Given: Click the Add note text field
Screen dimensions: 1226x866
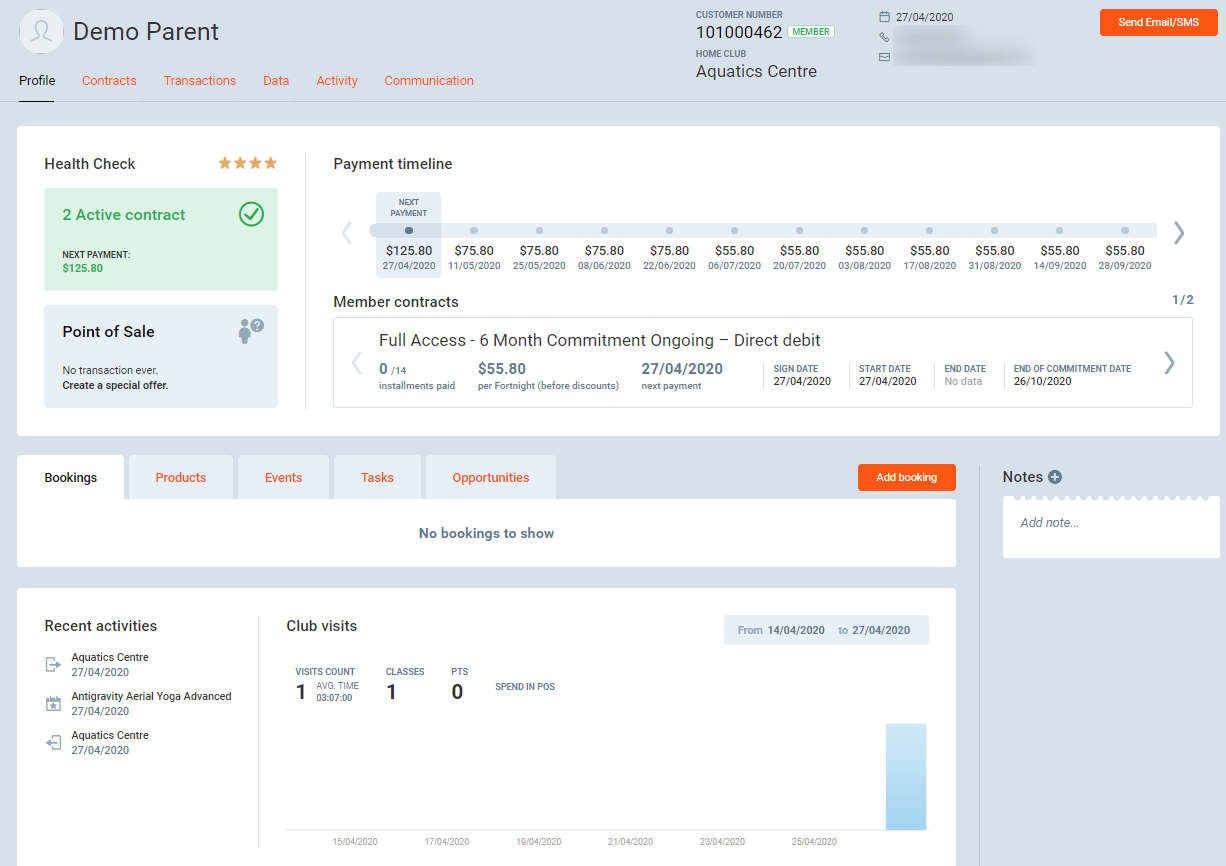Looking at the screenshot, I should coord(1110,523).
